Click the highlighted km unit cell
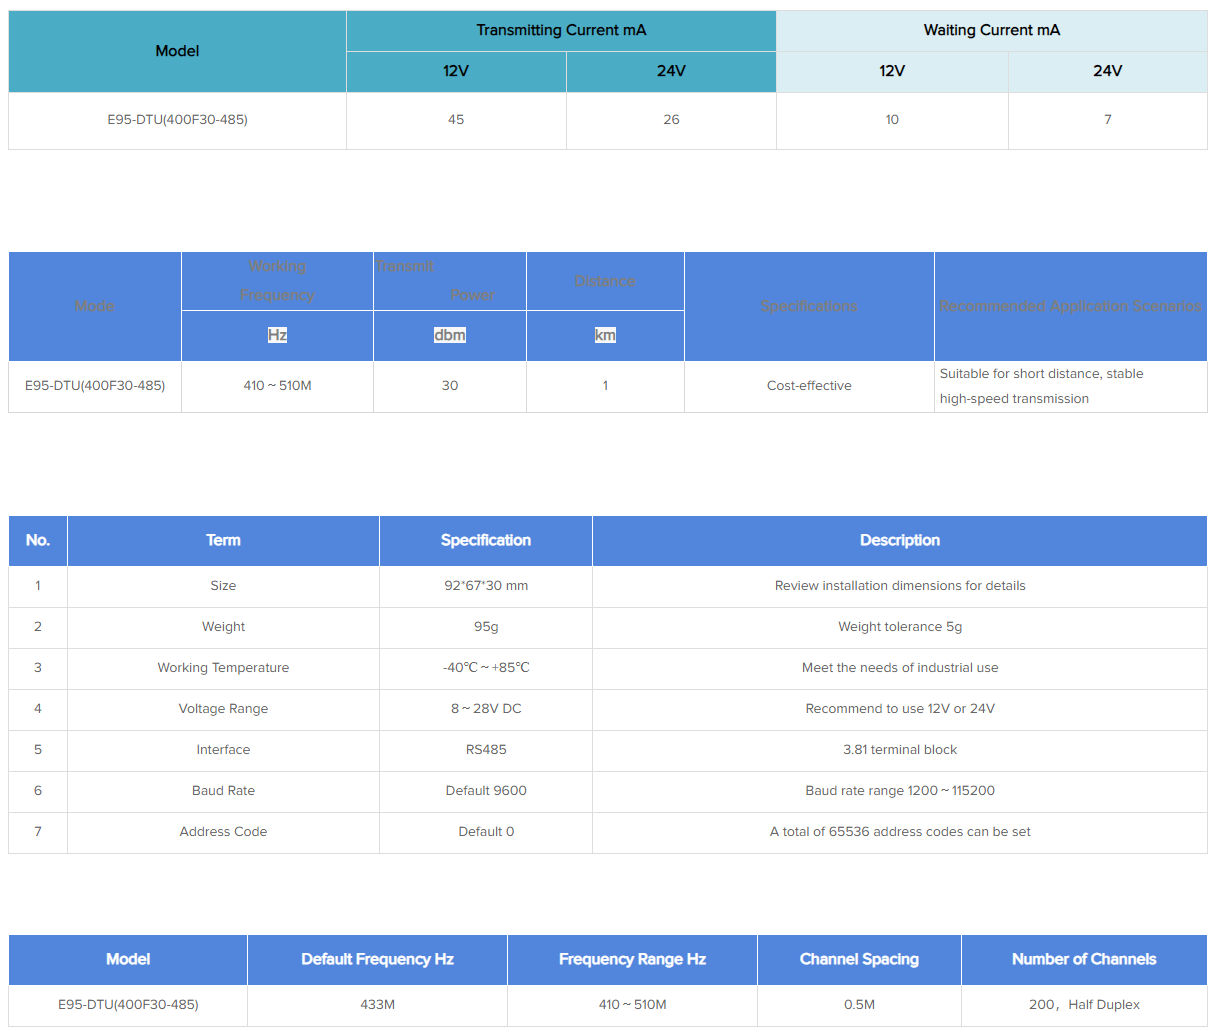This screenshot has height=1036, width=1217. tap(605, 335)
